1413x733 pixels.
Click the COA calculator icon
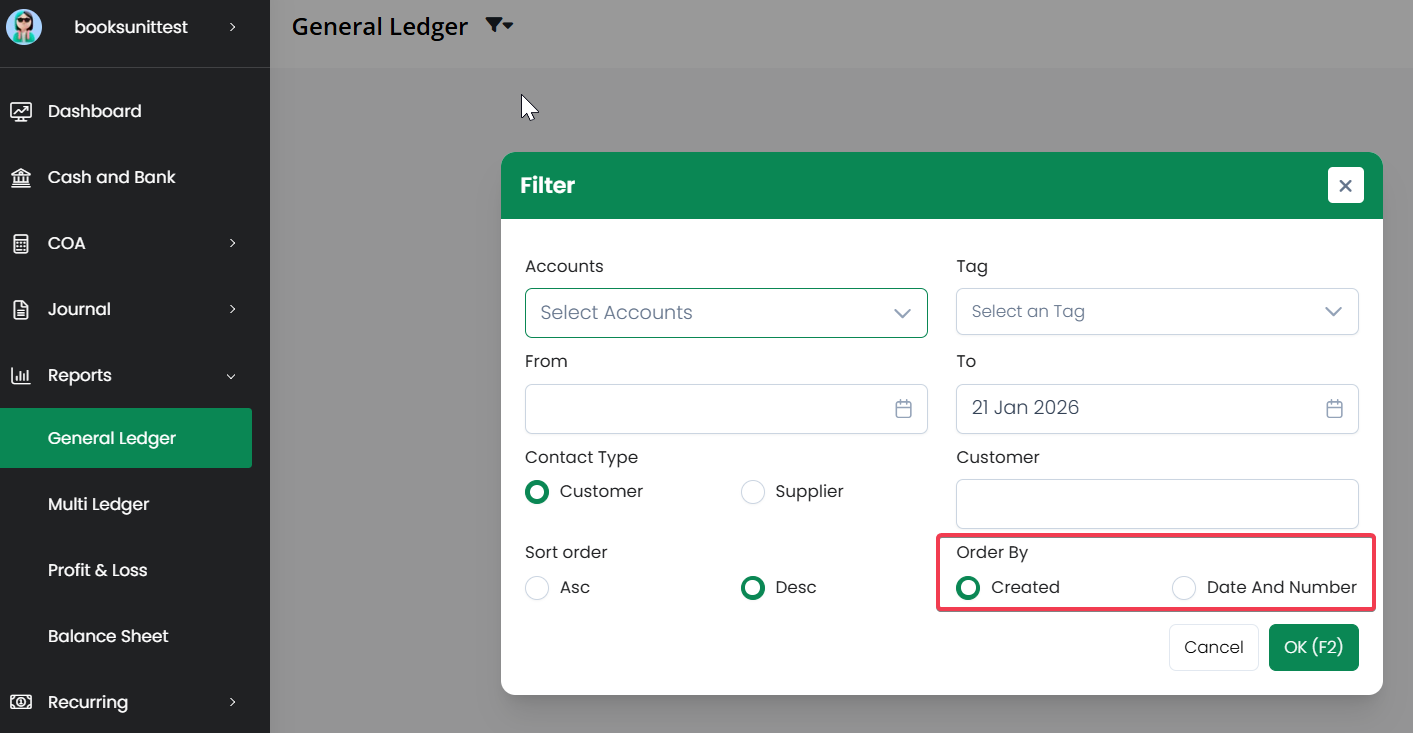[21, 244]
